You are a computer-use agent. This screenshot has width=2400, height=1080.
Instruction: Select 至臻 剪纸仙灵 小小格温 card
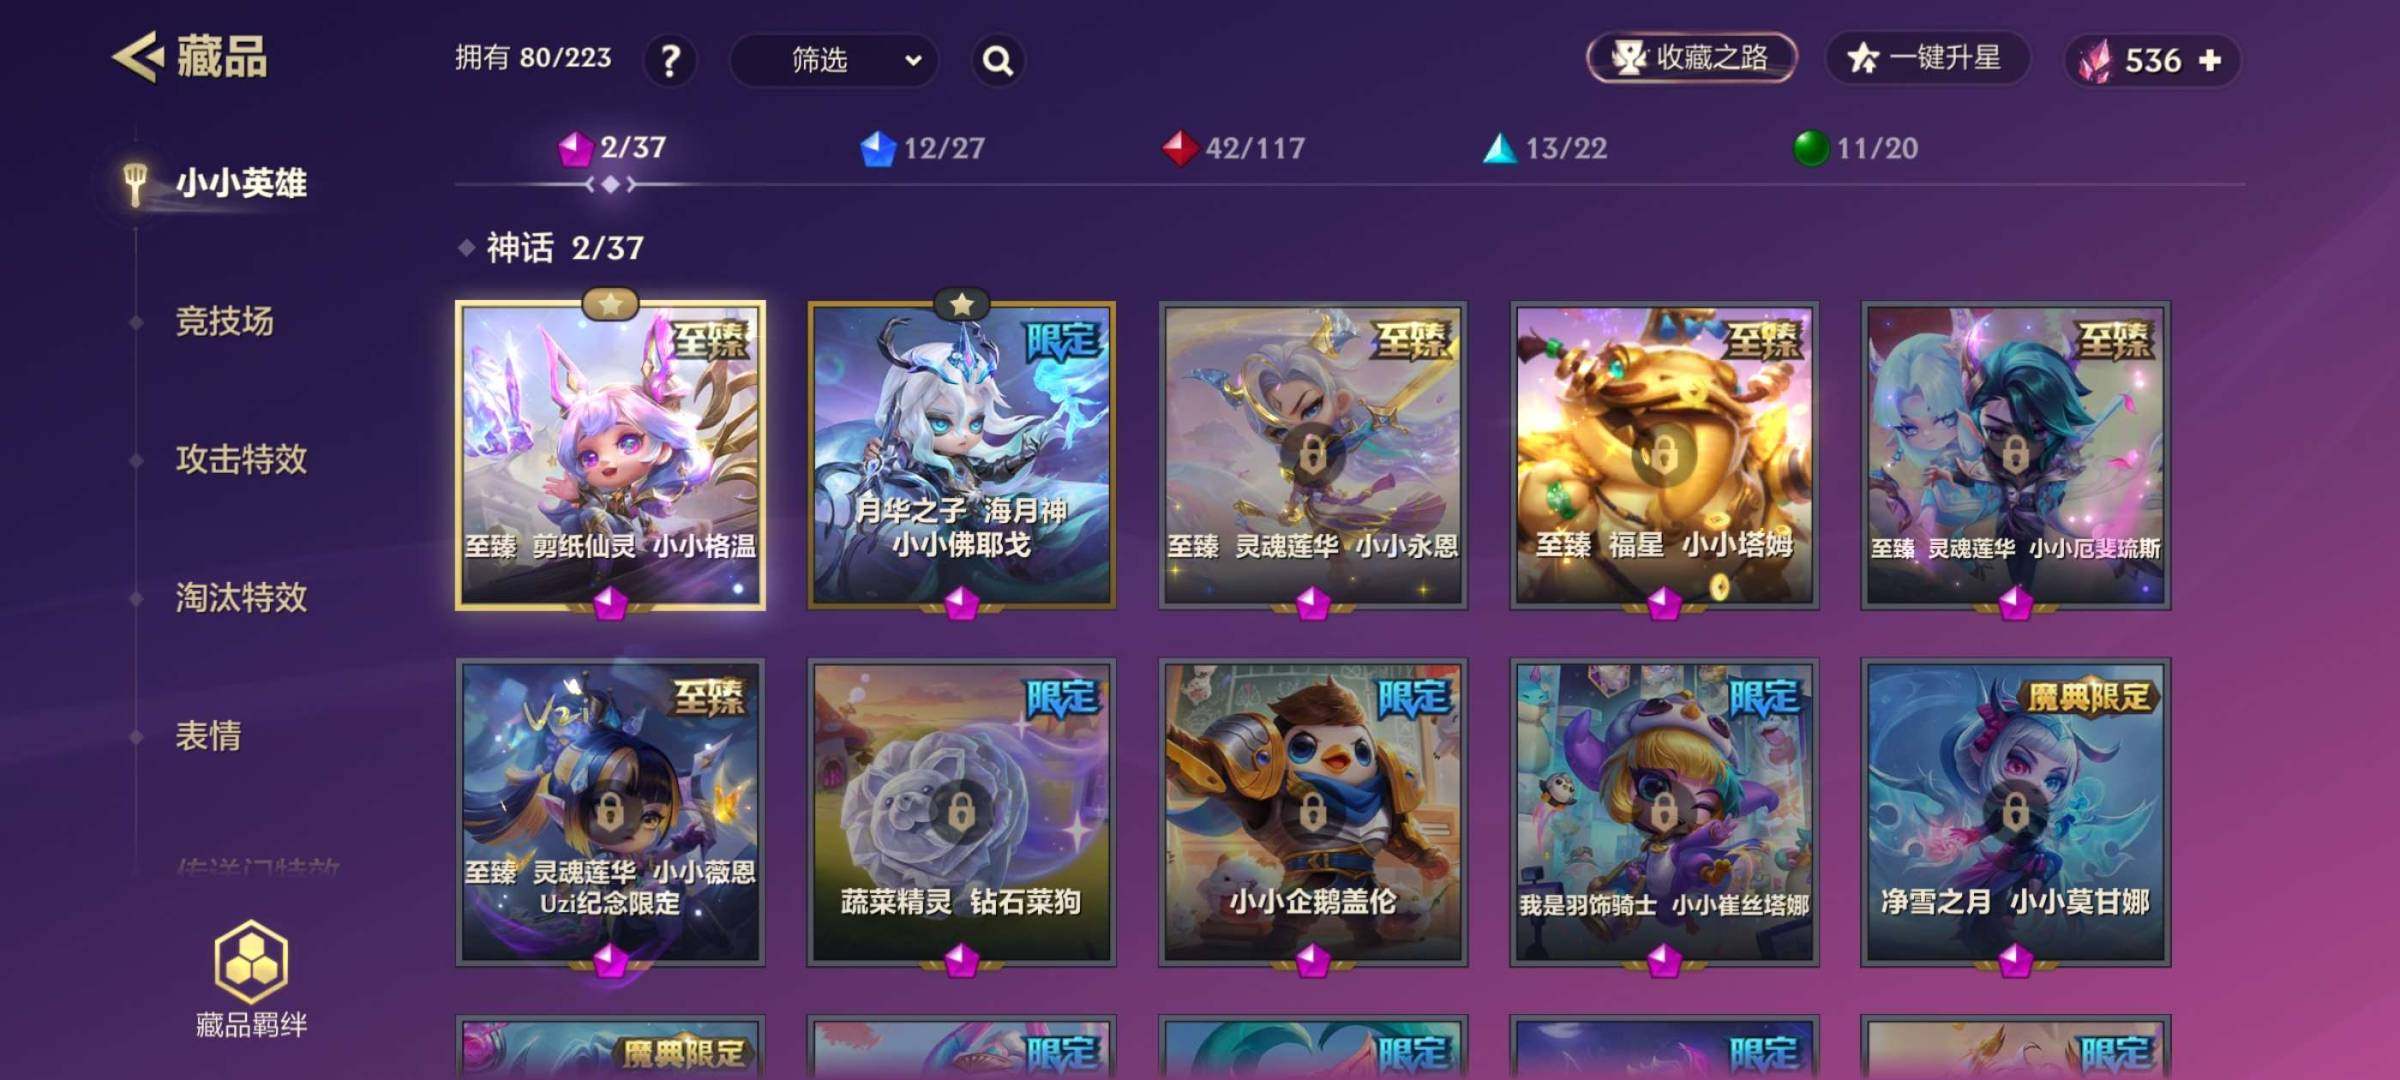point(610,455)
